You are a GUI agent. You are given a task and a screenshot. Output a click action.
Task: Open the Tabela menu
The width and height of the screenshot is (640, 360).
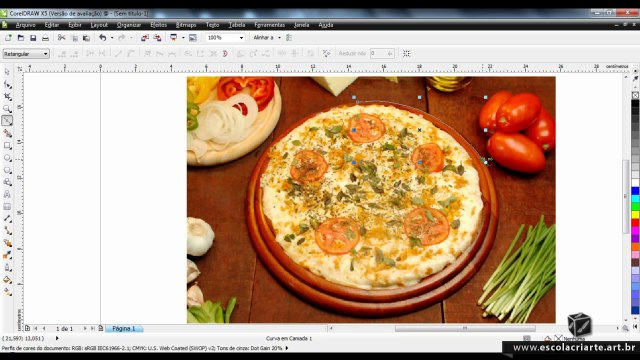click(237, 25)
